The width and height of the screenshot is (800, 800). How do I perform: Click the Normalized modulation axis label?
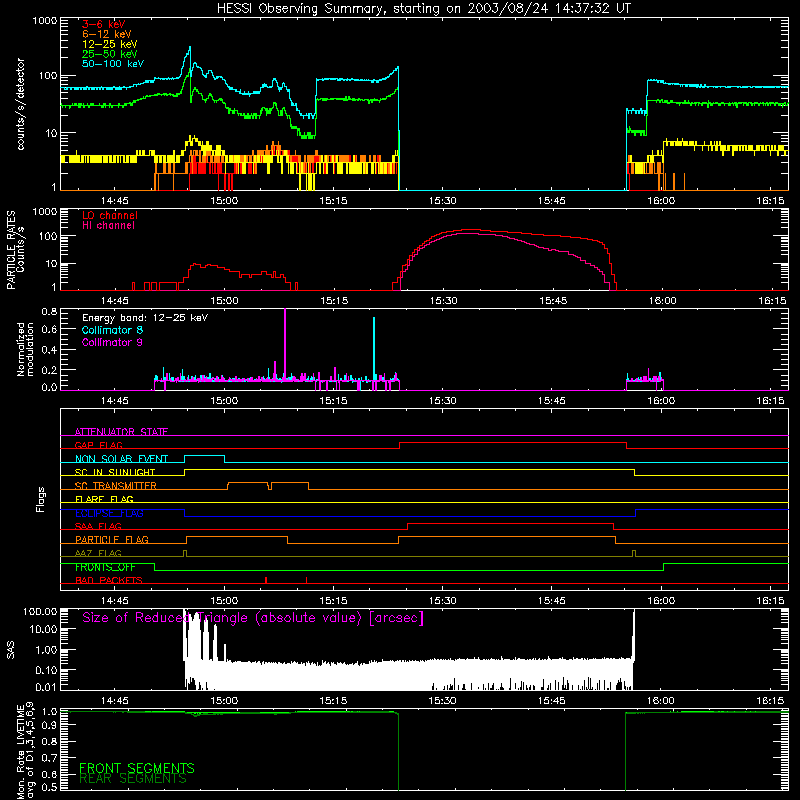[25, 349]
